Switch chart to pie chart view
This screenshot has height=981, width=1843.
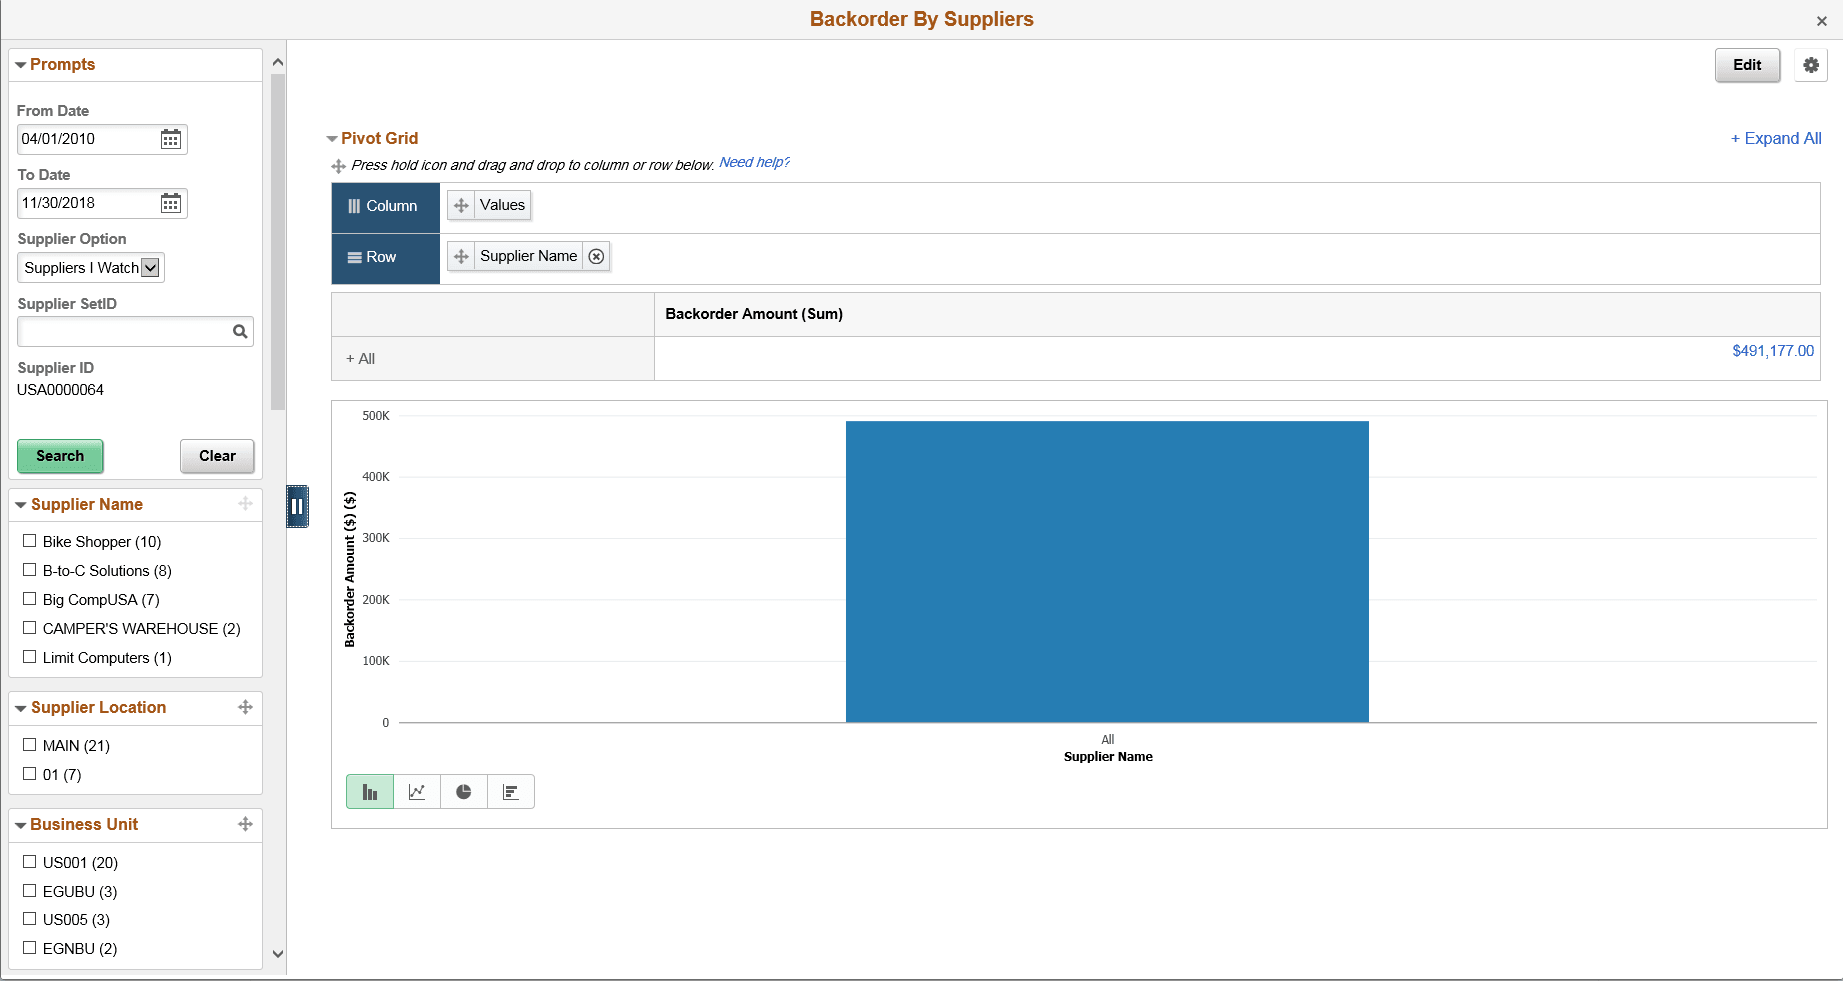(x=464, y=791)
